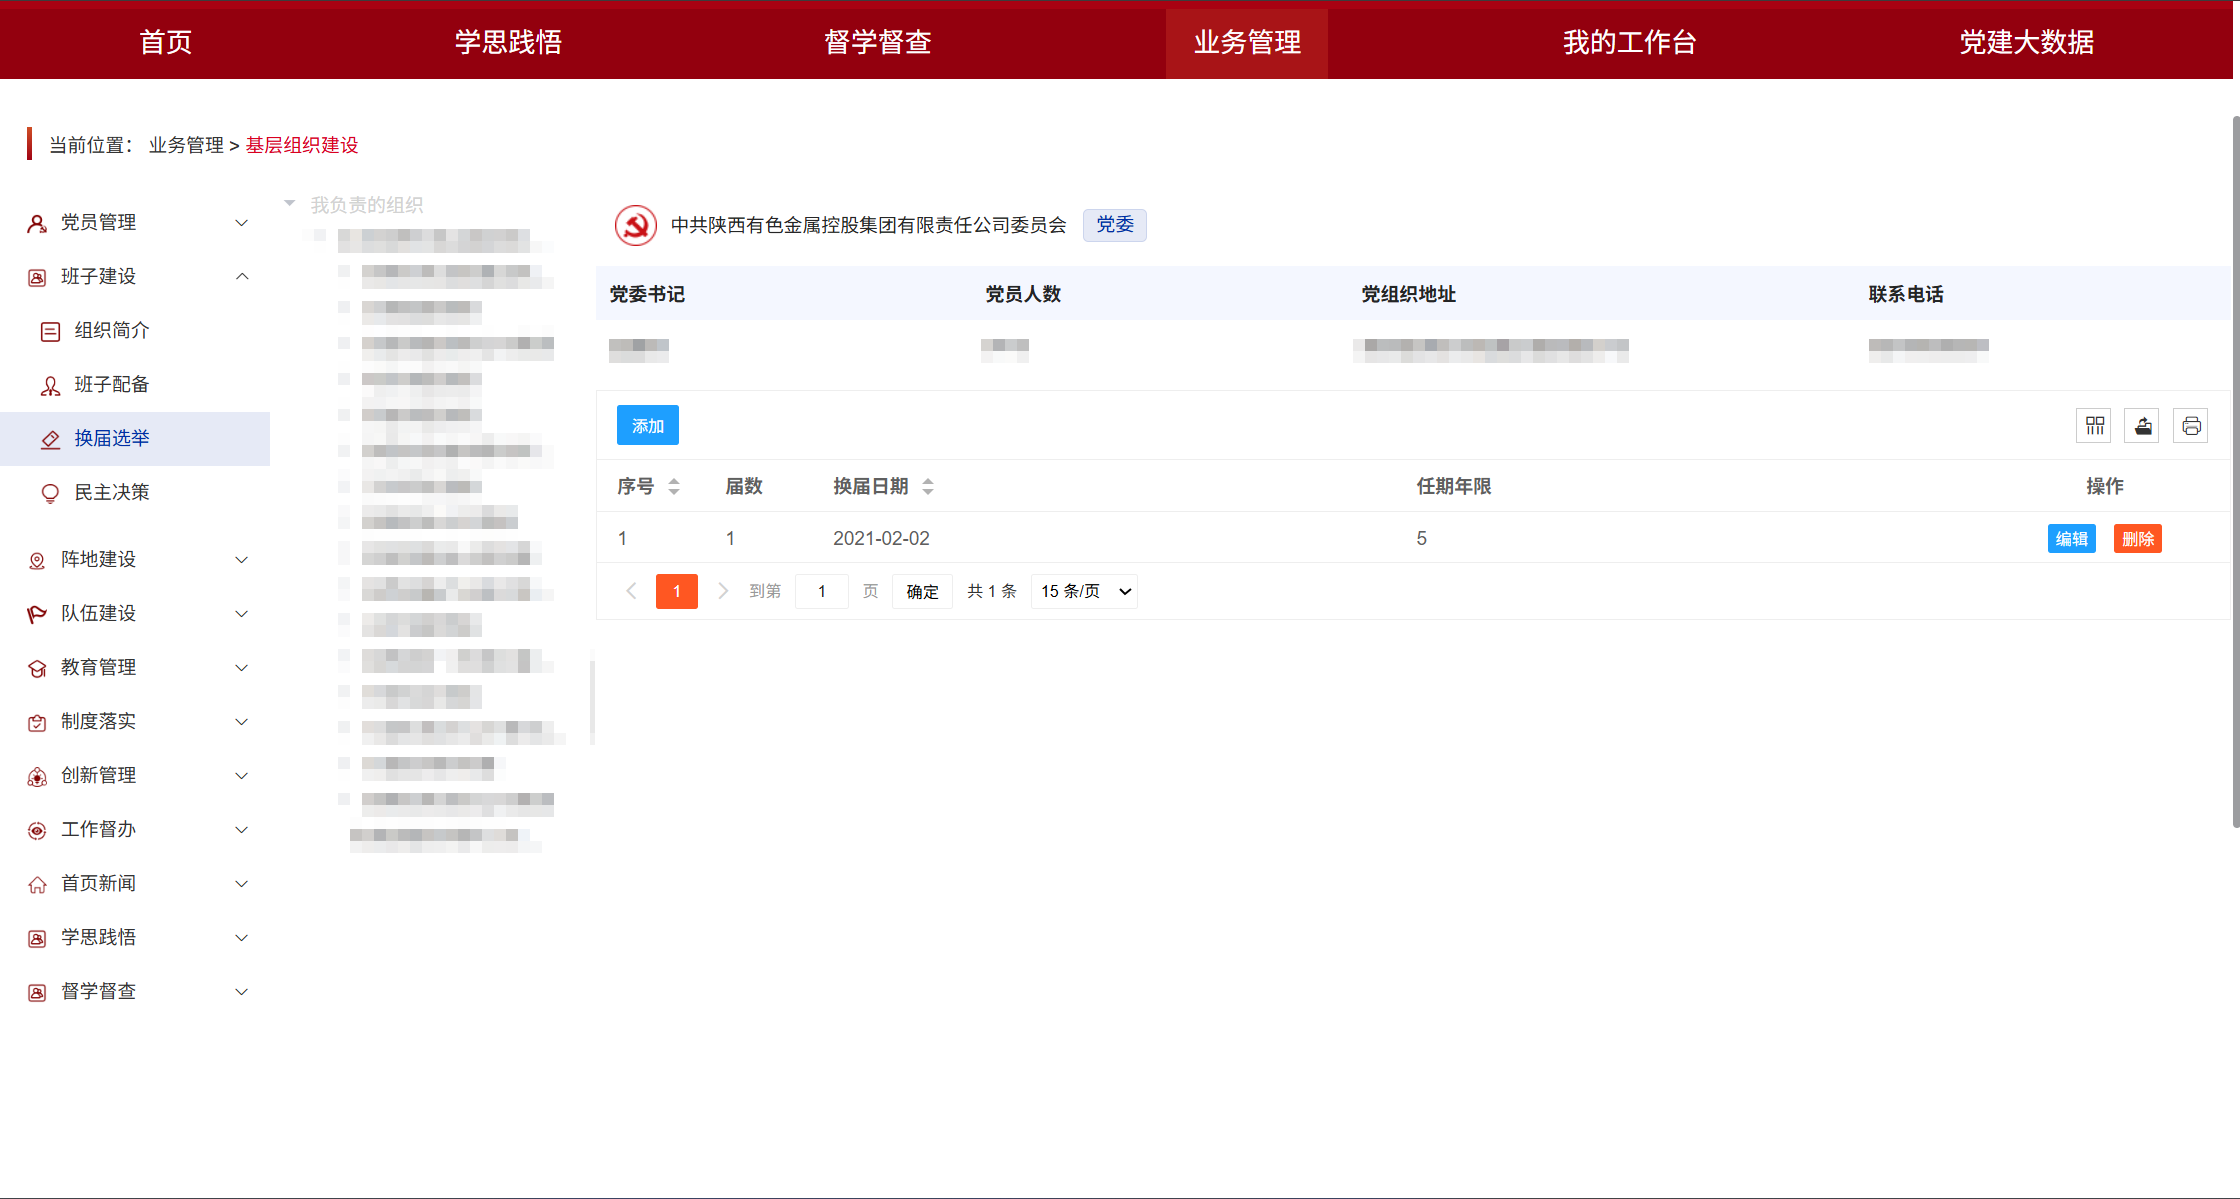Click the 首页新闻 home icon in sidebar

coord(37,883)
